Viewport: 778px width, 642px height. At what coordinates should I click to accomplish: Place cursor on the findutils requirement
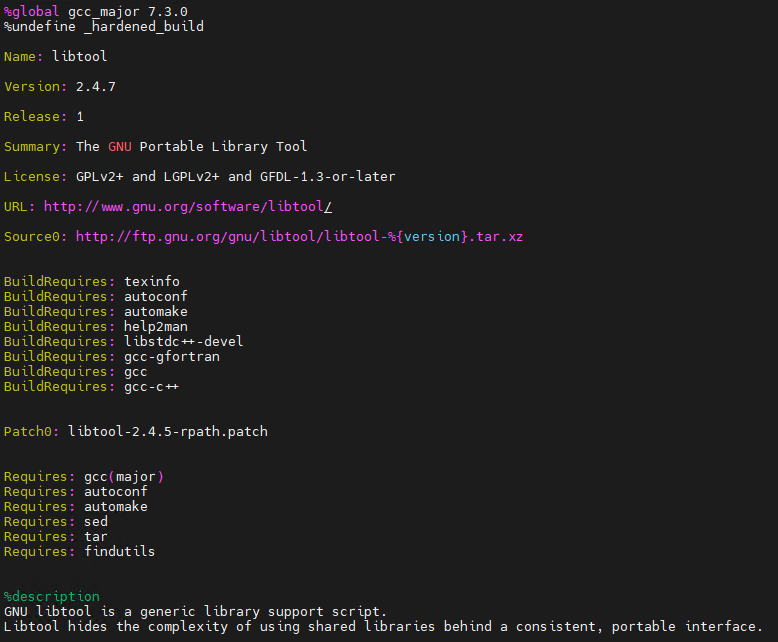point(119,551)
